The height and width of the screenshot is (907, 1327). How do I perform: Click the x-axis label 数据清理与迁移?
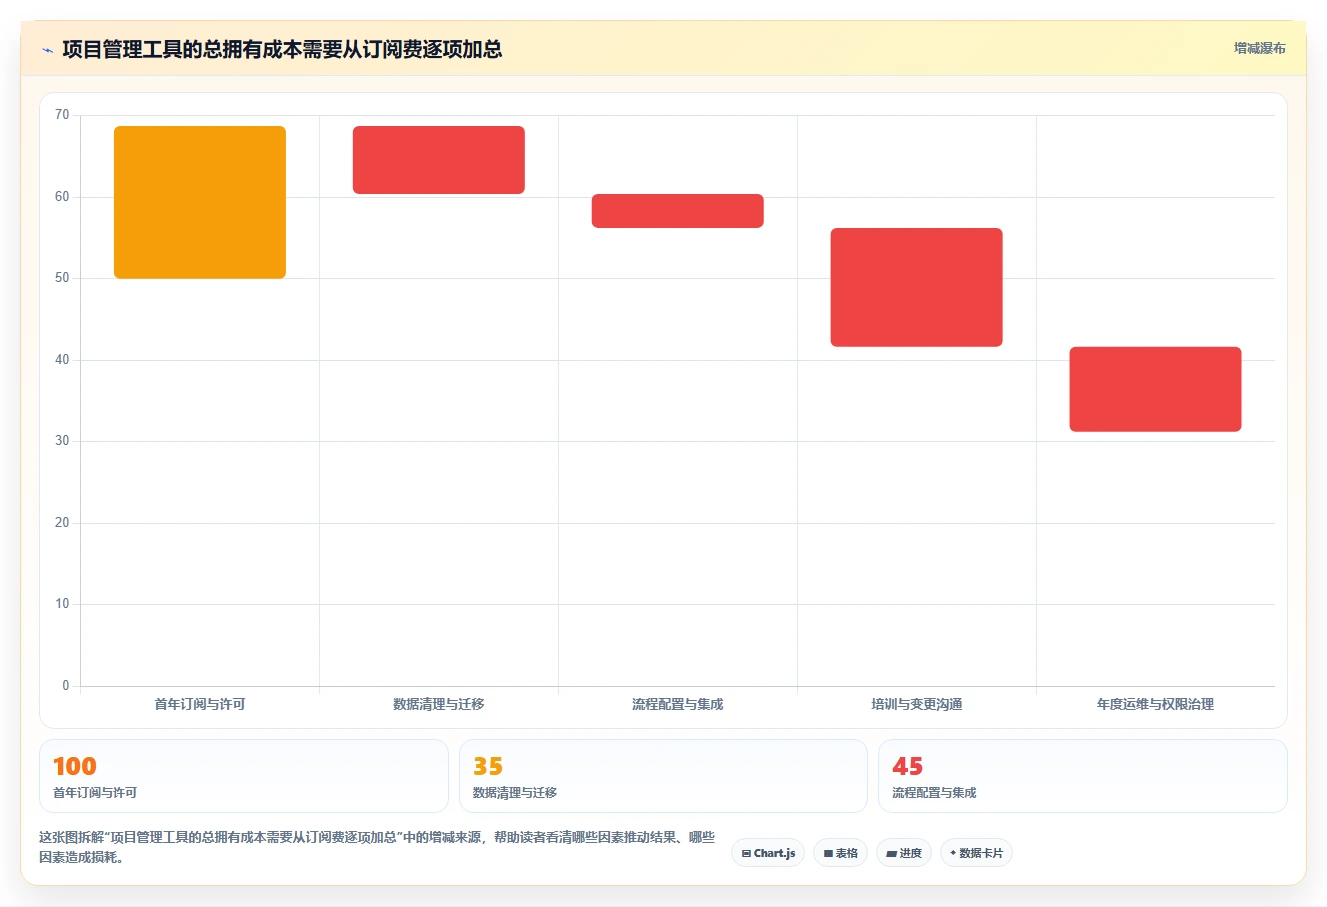439,704
